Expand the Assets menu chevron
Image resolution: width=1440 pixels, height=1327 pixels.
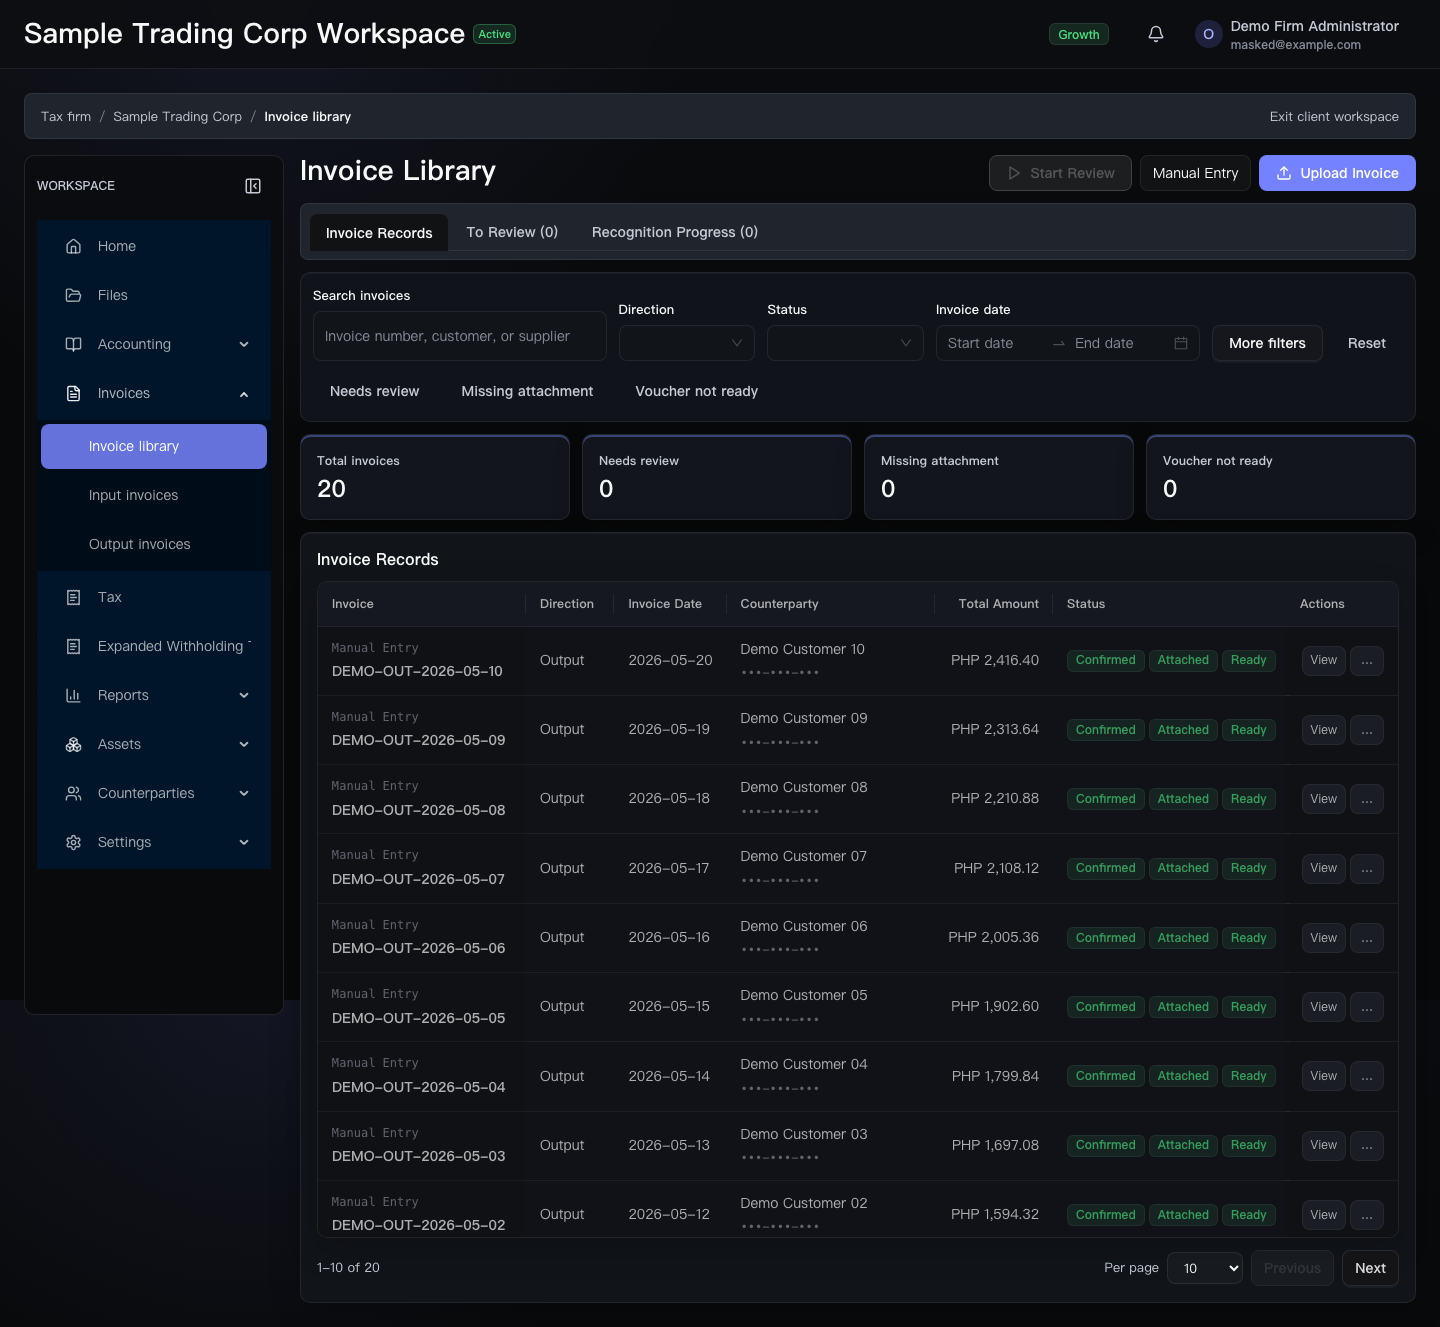click(x=244, y=745)
